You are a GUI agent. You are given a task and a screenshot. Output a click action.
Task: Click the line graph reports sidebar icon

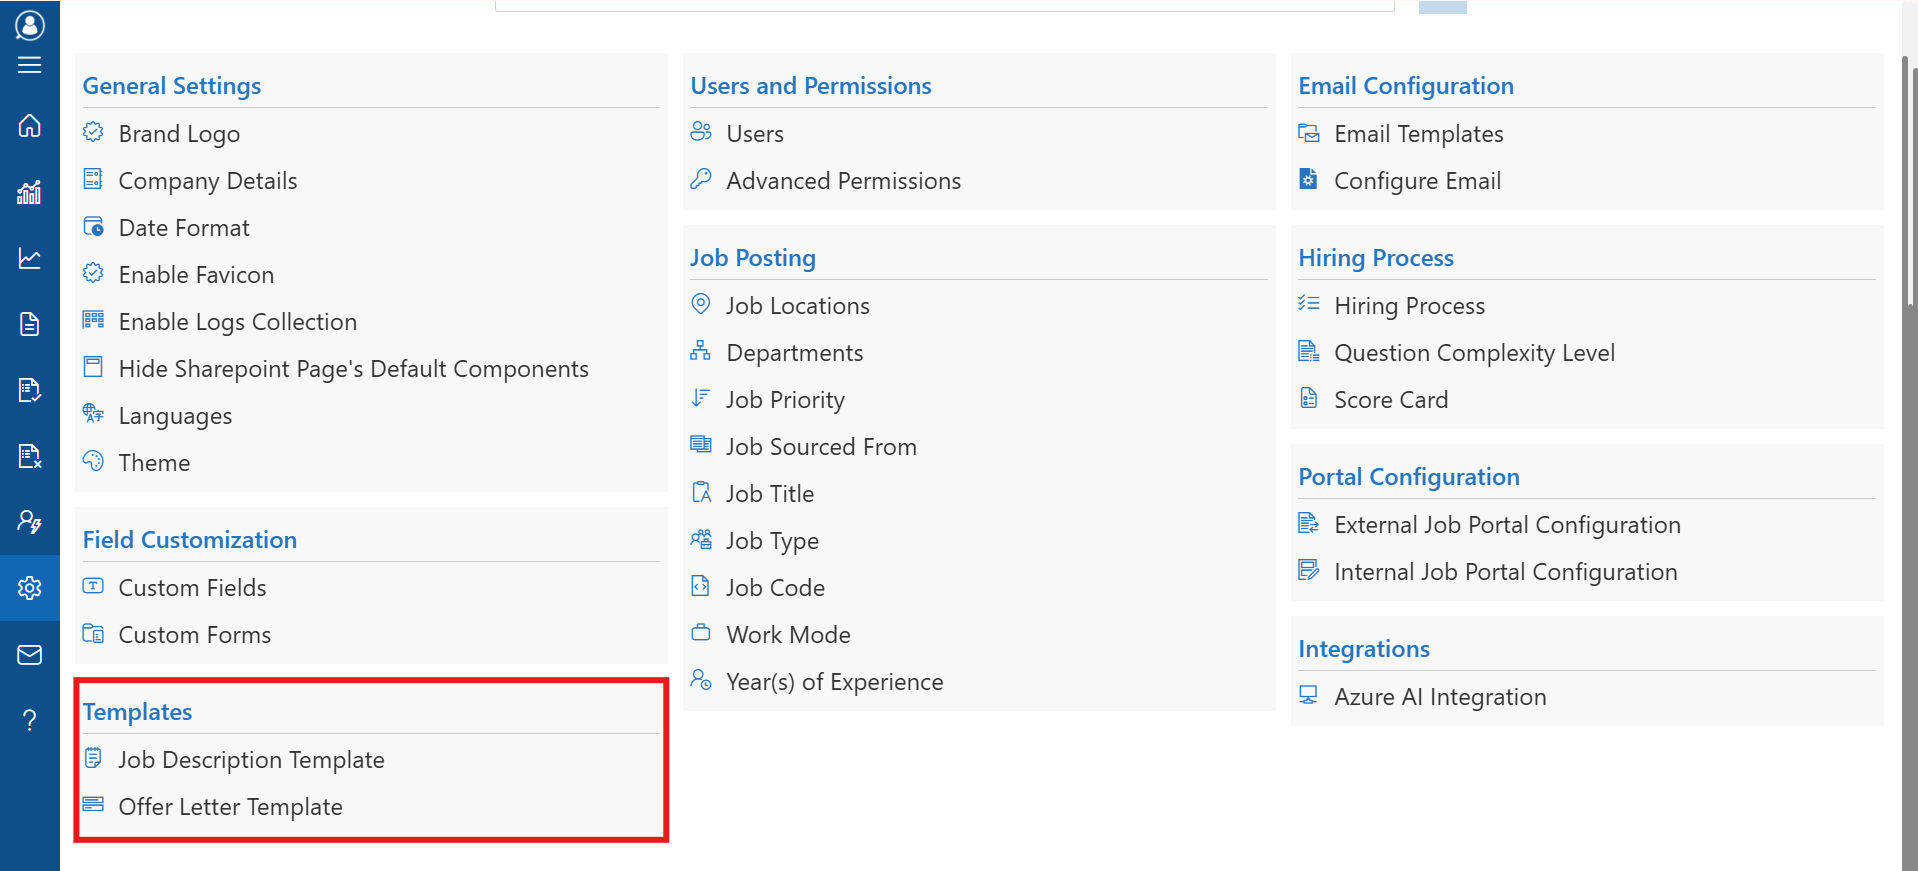[x=30, y=258]
